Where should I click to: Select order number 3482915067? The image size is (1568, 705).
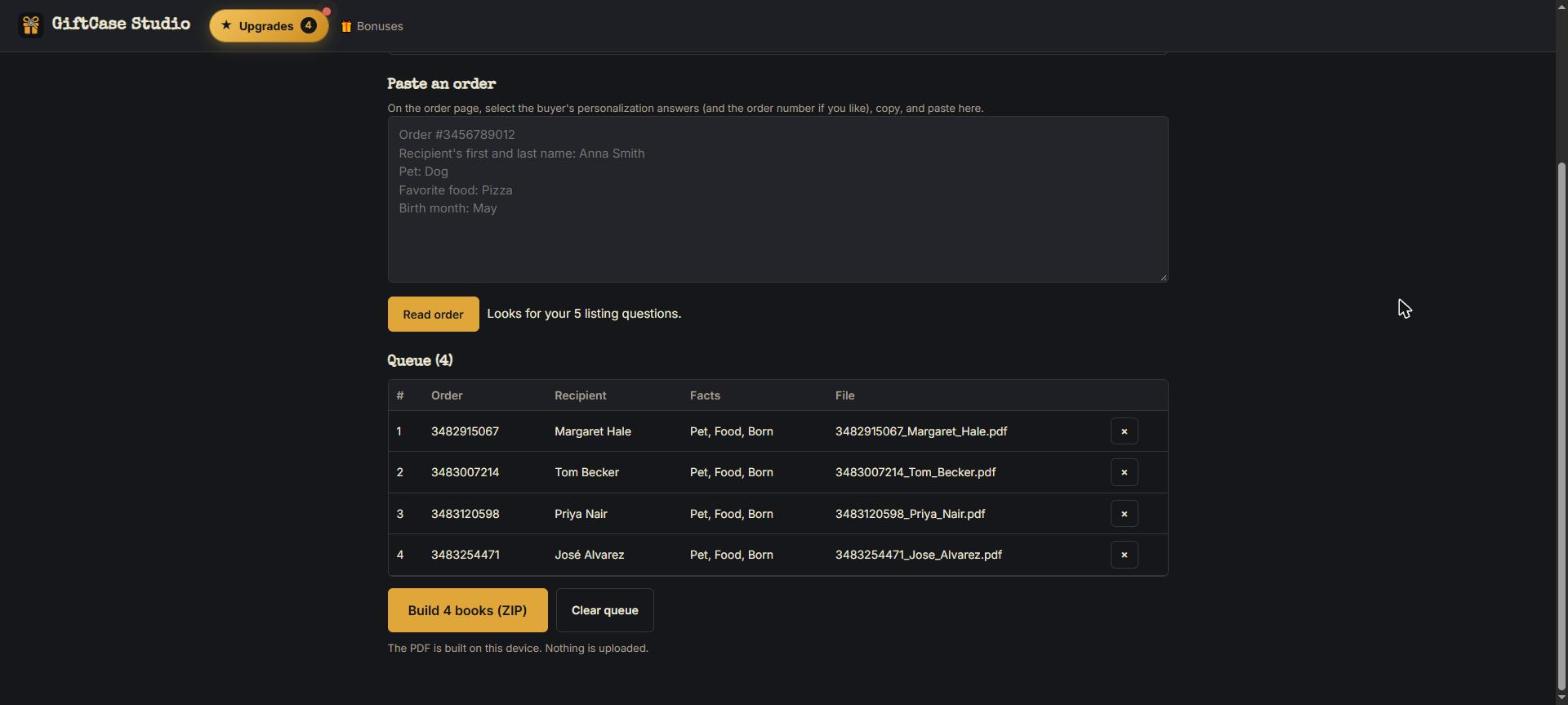[x=465, y=431]
